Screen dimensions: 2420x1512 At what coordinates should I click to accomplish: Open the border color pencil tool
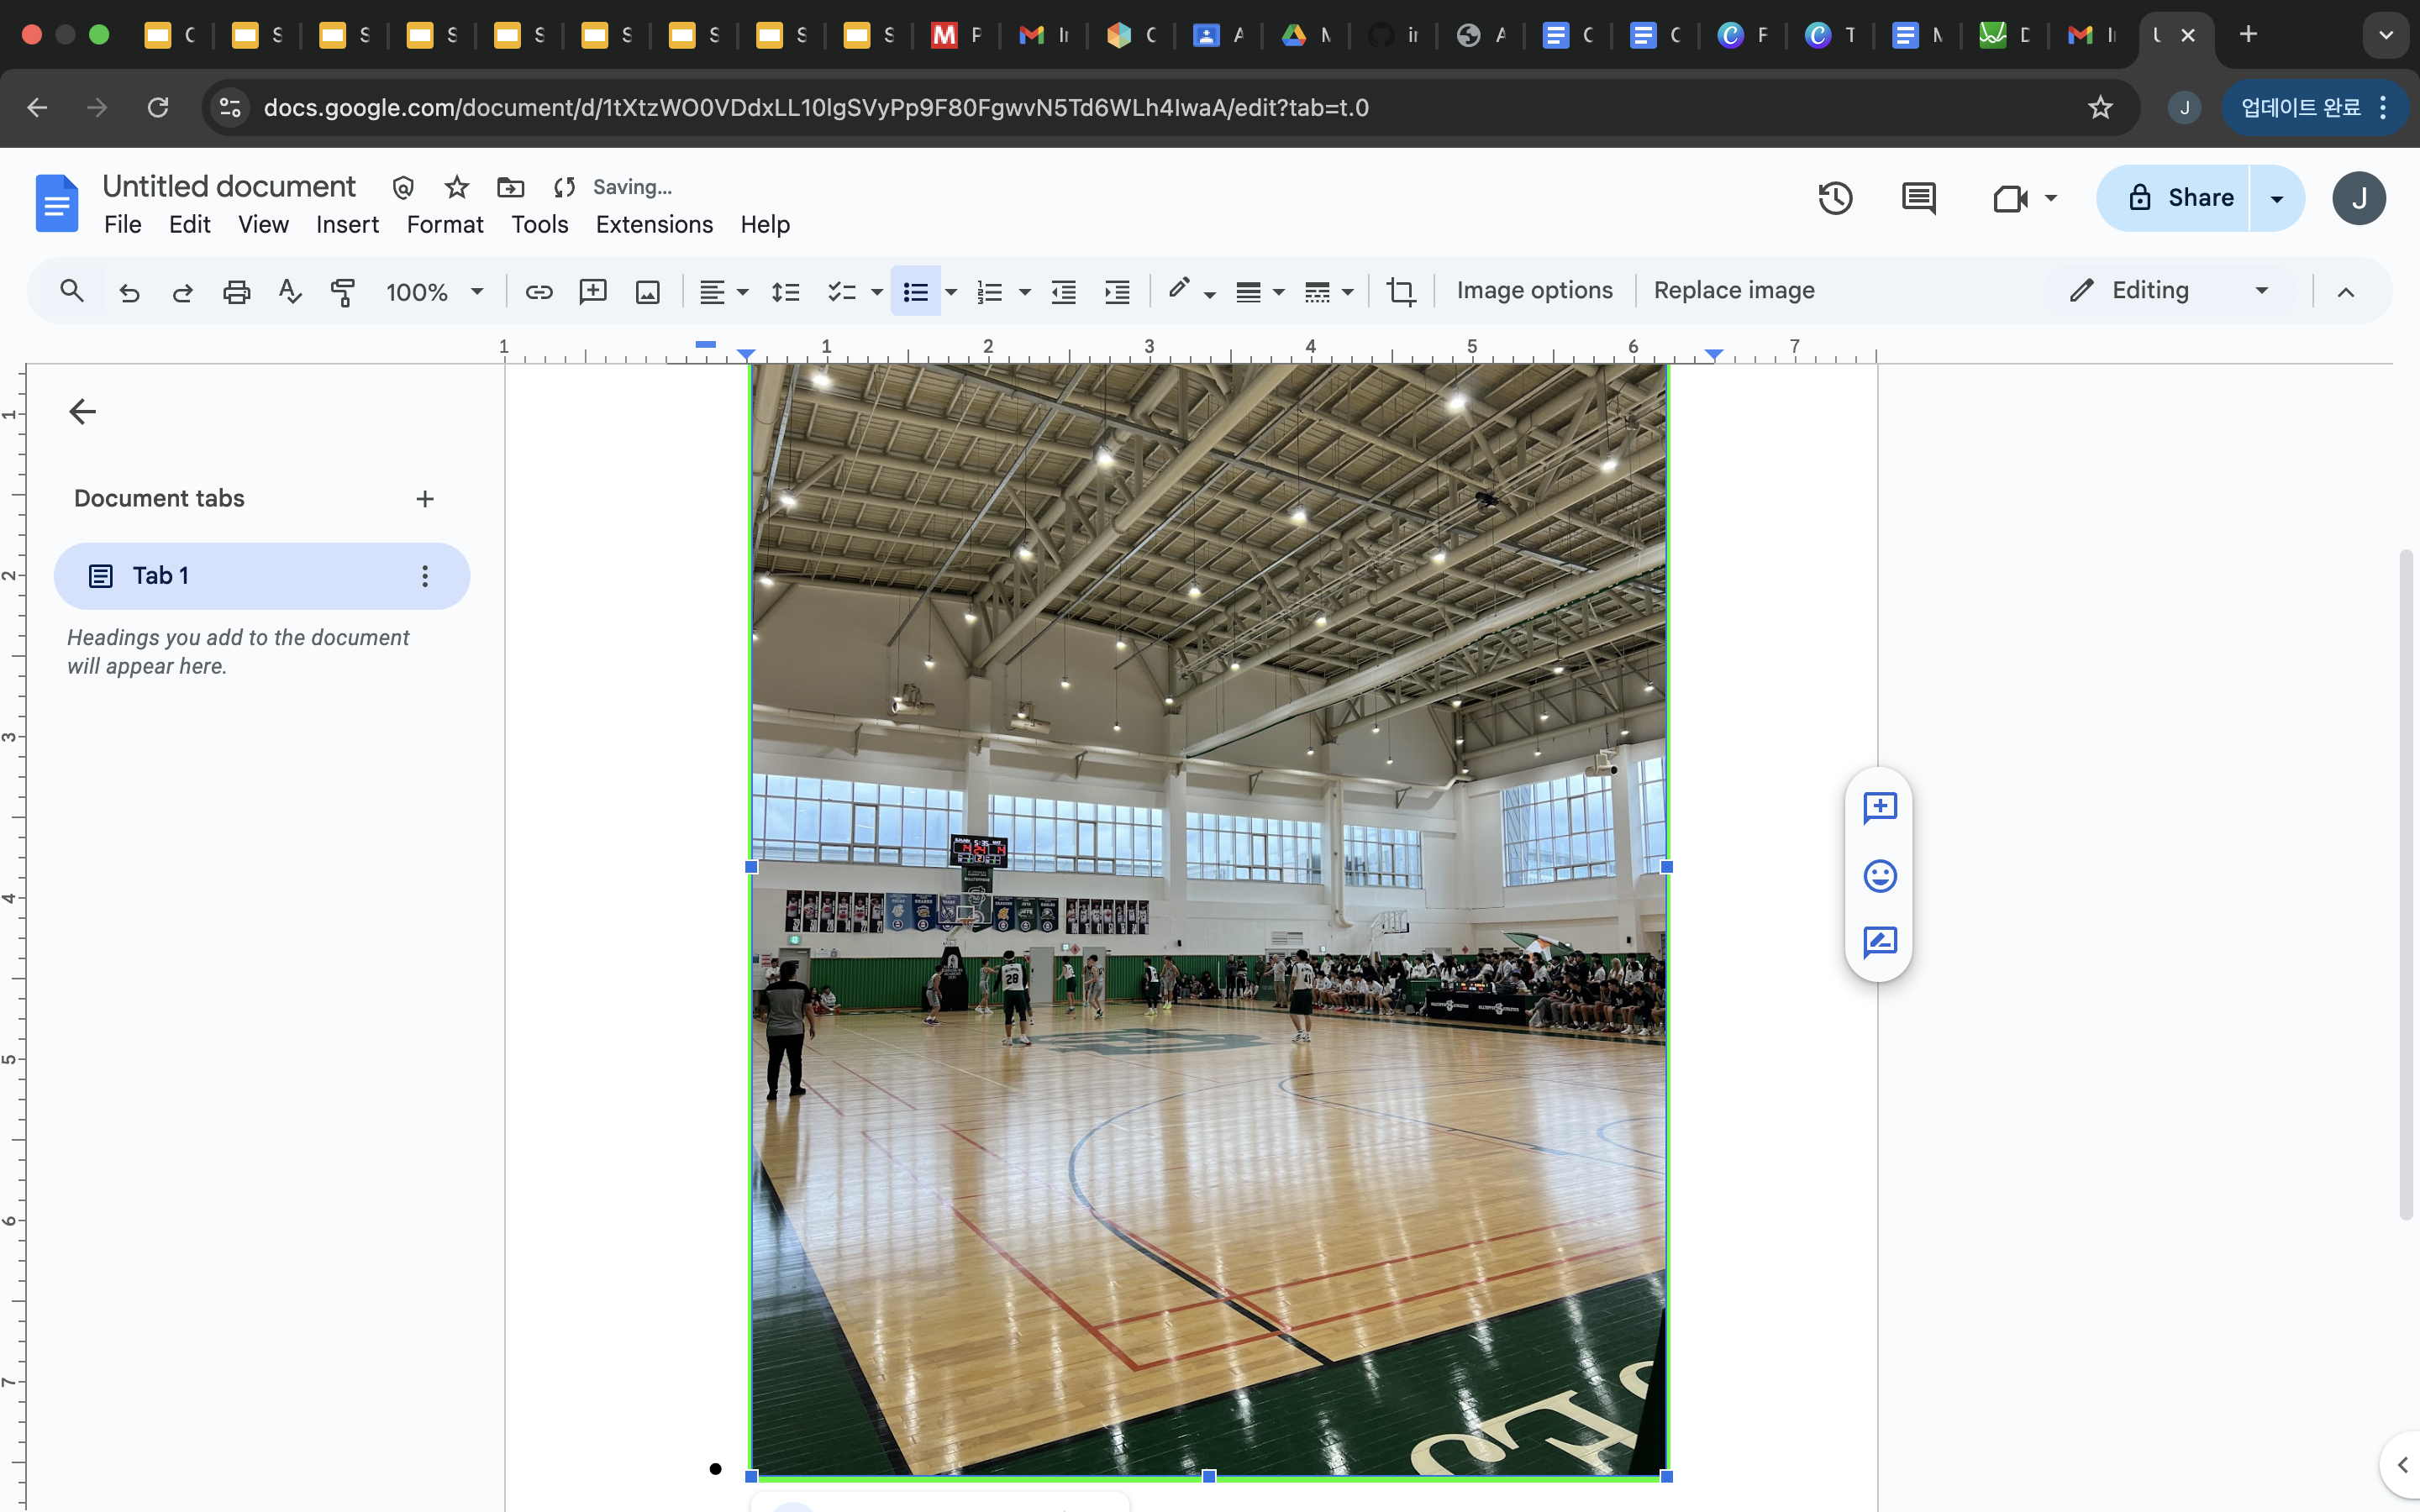point(1179,290)
